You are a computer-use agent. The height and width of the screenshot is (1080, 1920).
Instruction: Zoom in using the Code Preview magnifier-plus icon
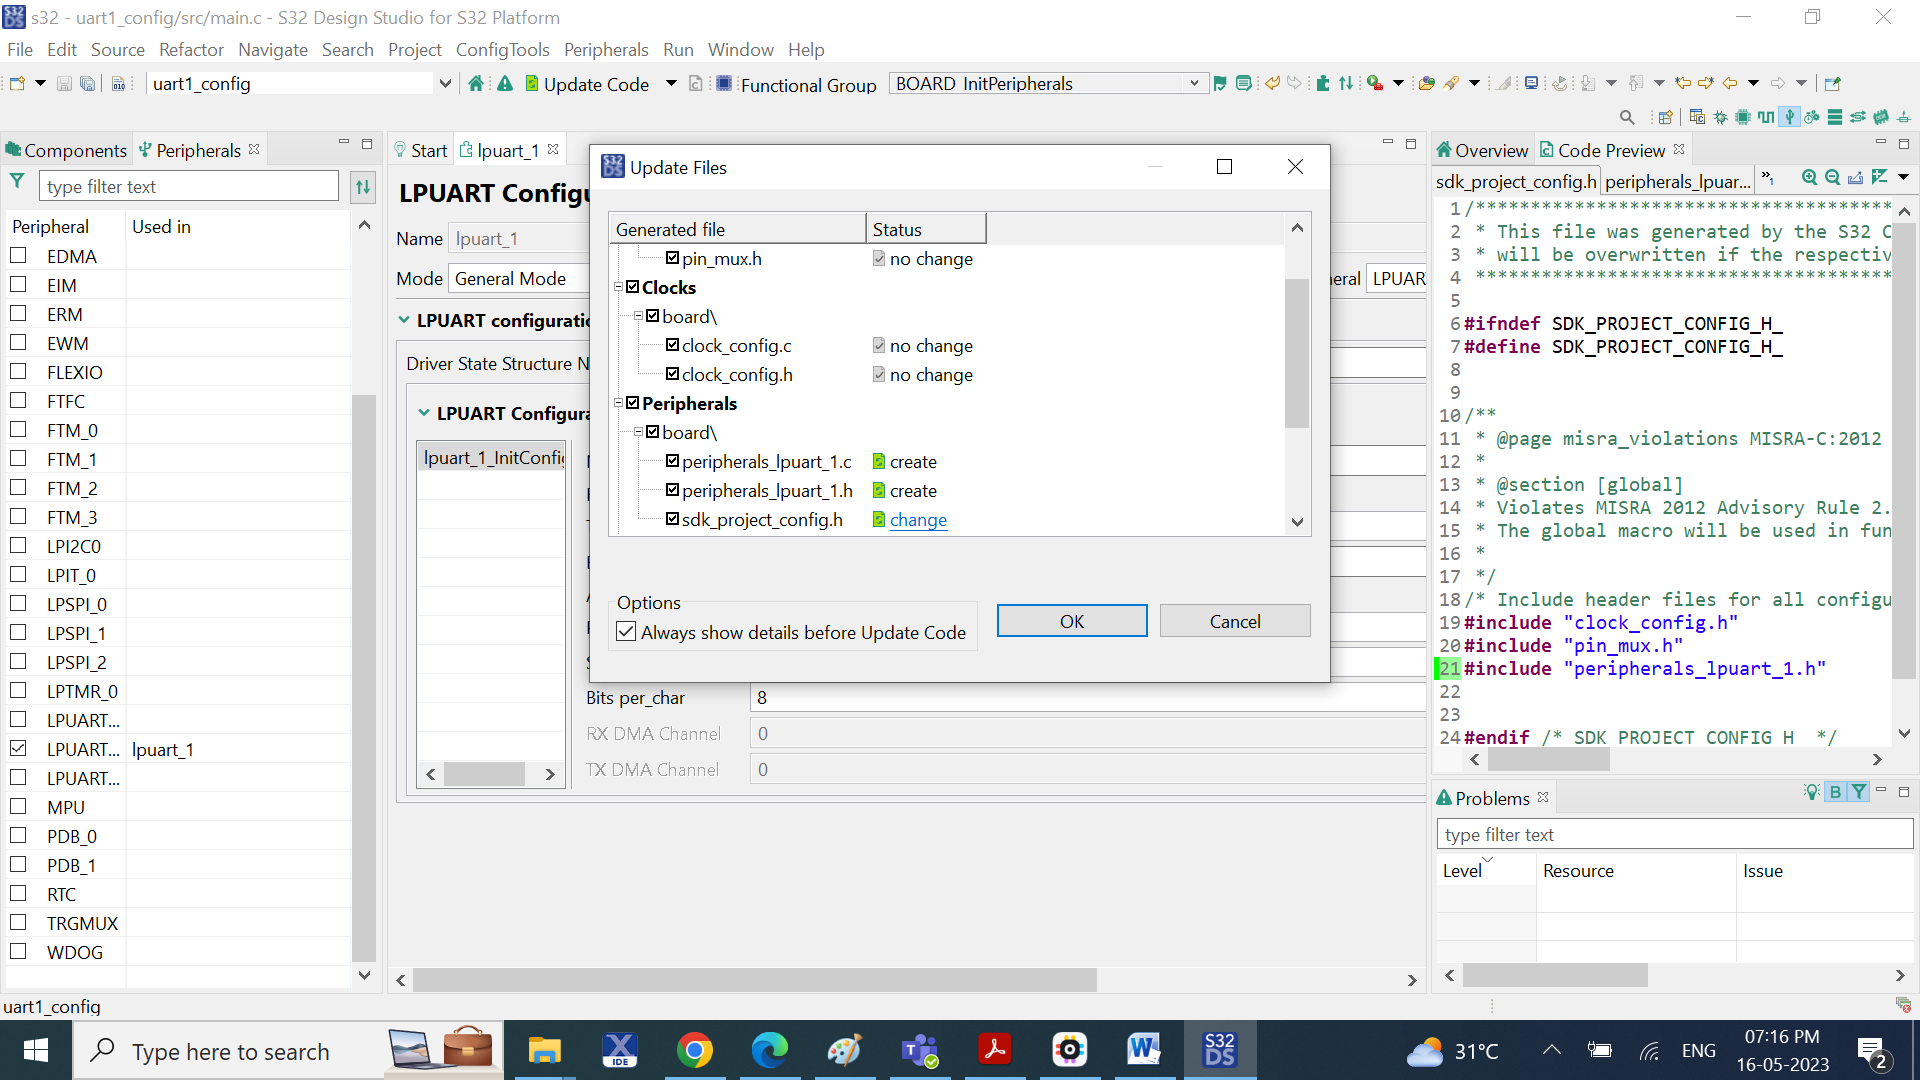[1809, 177]
